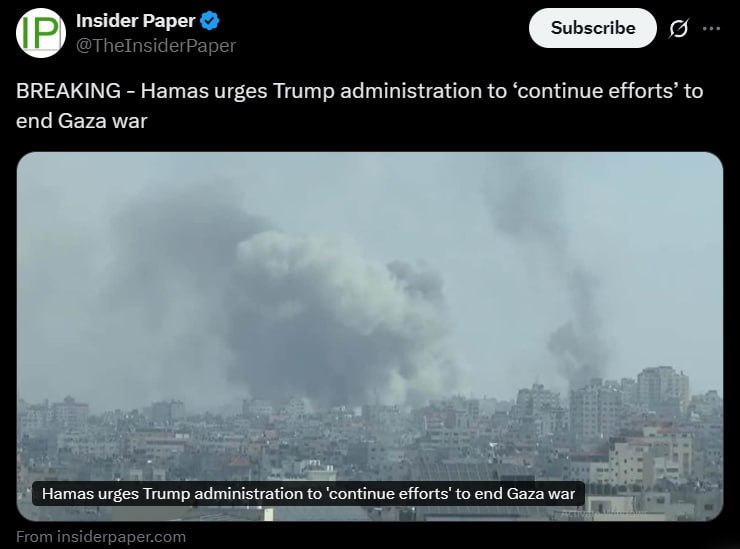Select the 'end Gaza war' line of post

pyautogui.click(x=82, y=121)
